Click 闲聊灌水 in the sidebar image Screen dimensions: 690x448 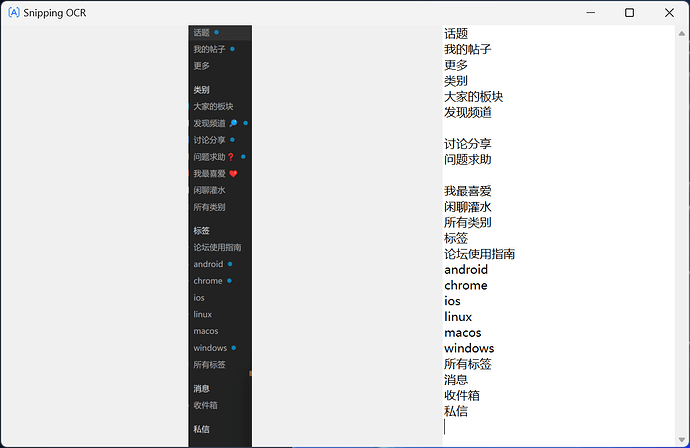click(209, 190)
